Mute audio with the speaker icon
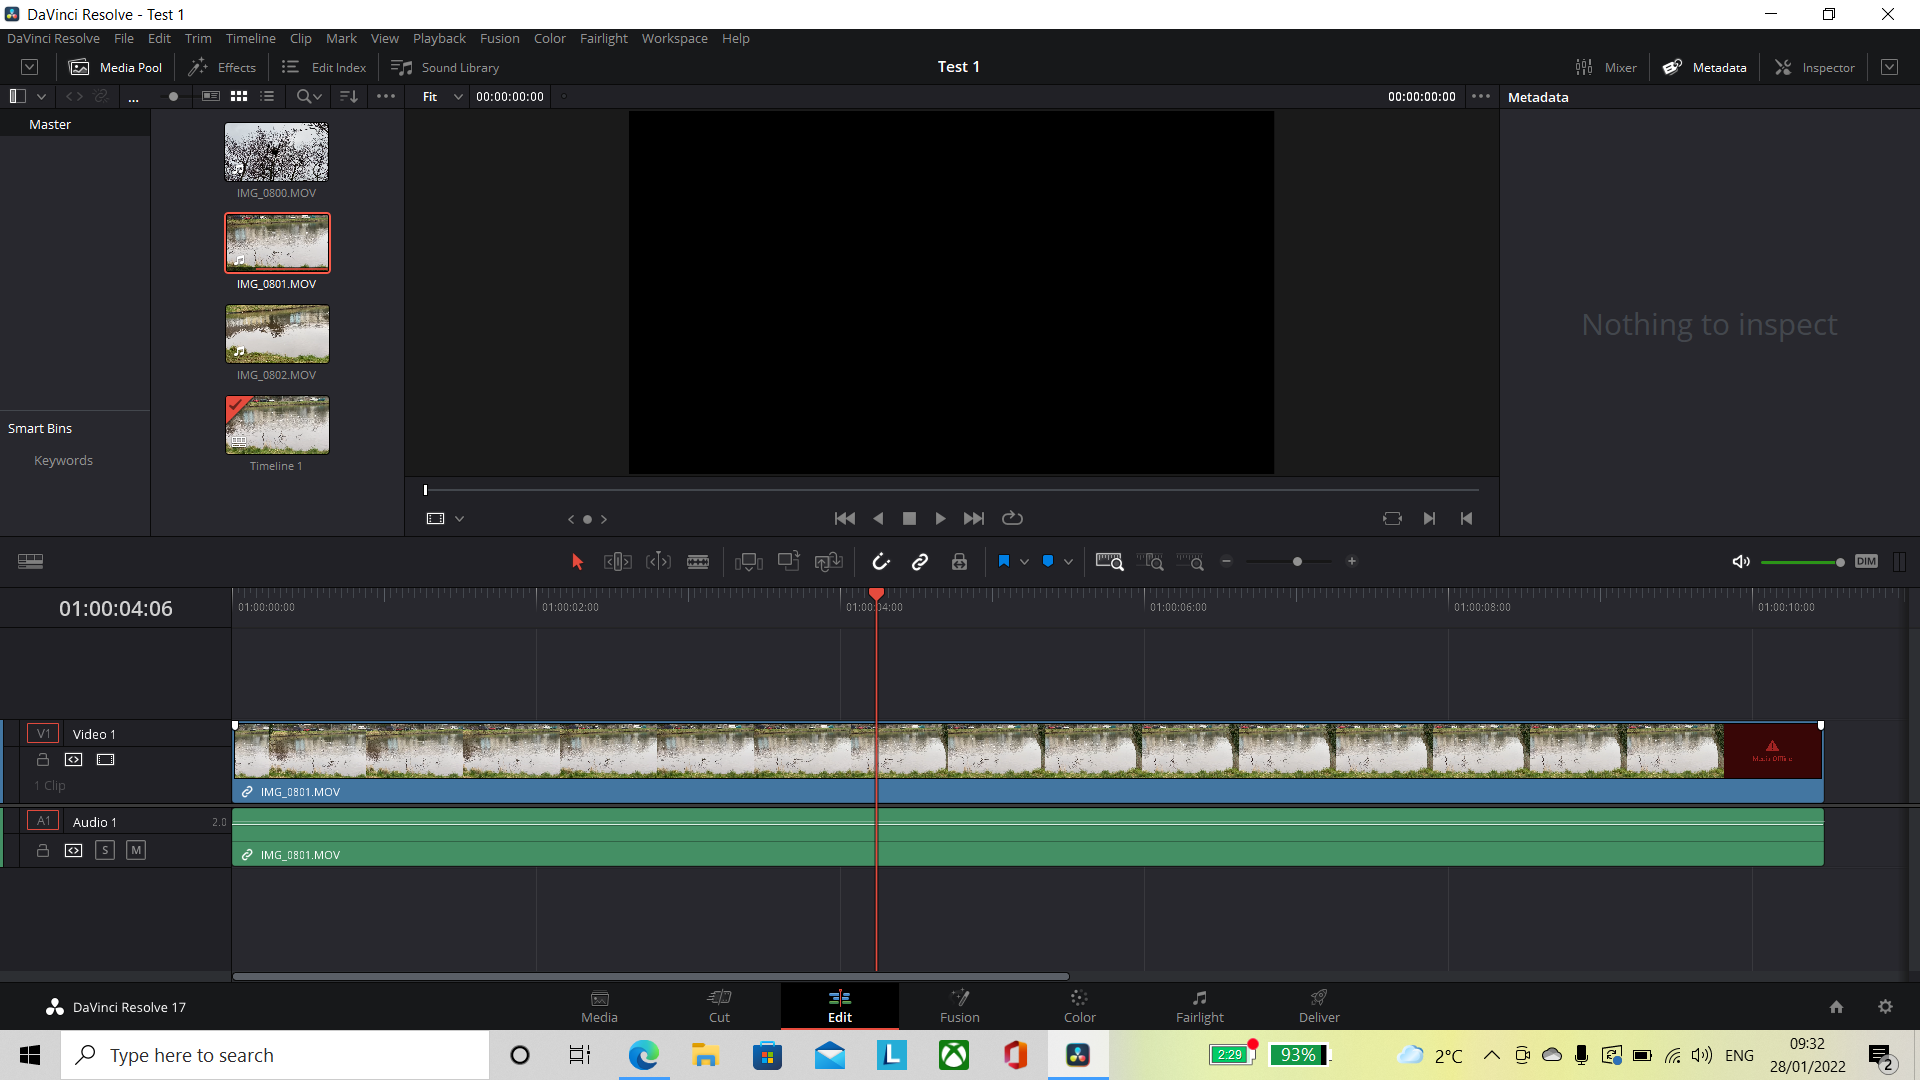This screenshot has width=1920, height=1080. (x=1741, y=562)
